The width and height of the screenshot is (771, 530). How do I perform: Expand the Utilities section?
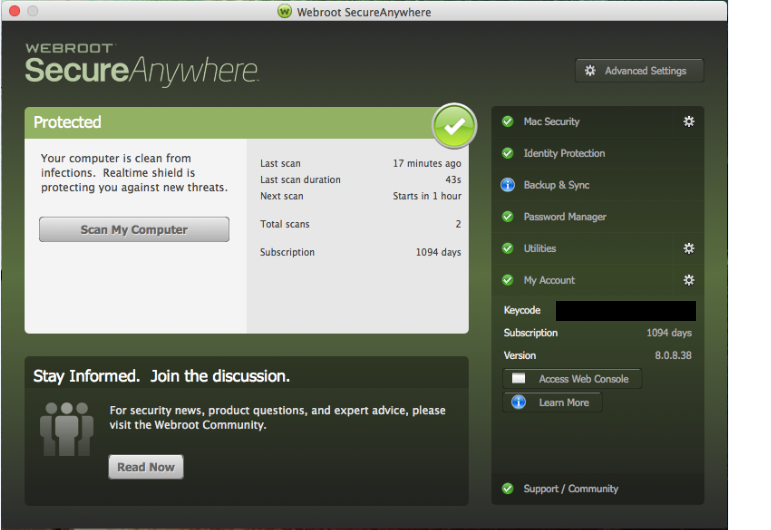point(597,248)
